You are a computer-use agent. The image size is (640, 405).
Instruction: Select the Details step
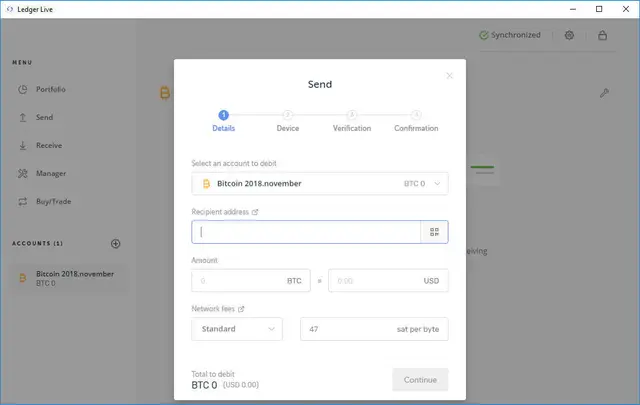point(223,121)
